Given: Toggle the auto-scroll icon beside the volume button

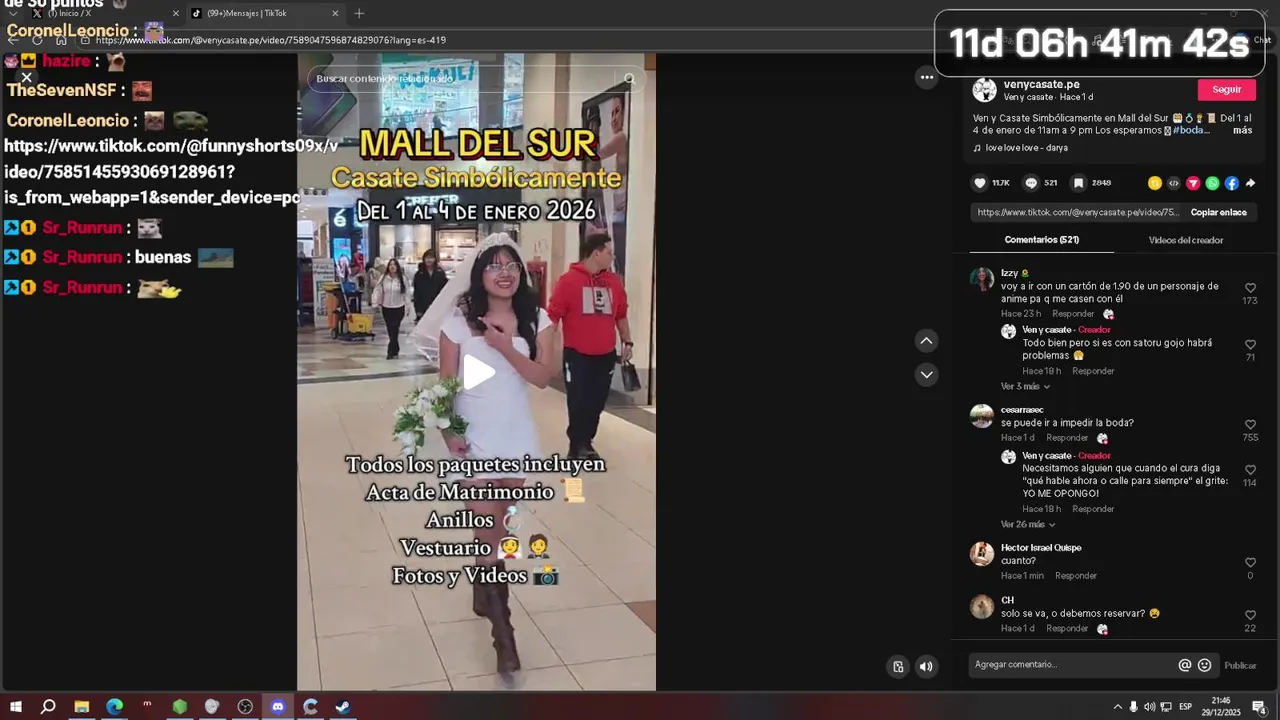Looking at the screenshot, I should click(898, 666).
